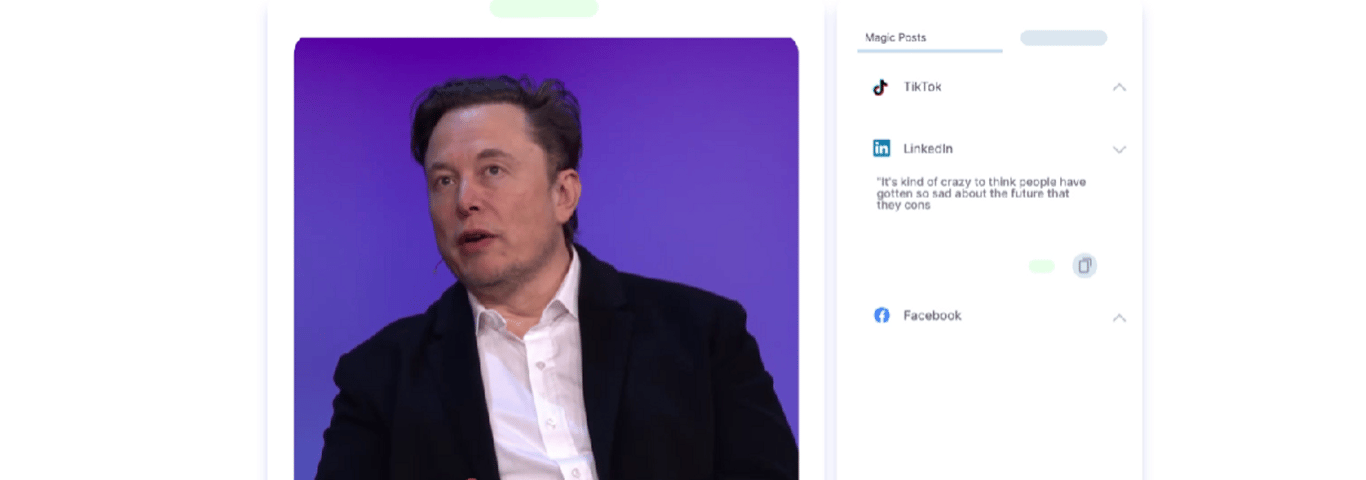Click the small green button beside the copy icon
The image size is (1366, 480).
point(1042,266)
